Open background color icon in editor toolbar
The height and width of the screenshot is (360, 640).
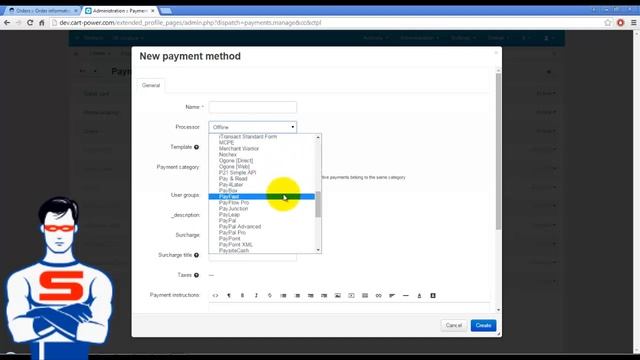pyautogui.click(x=433, y=296)
